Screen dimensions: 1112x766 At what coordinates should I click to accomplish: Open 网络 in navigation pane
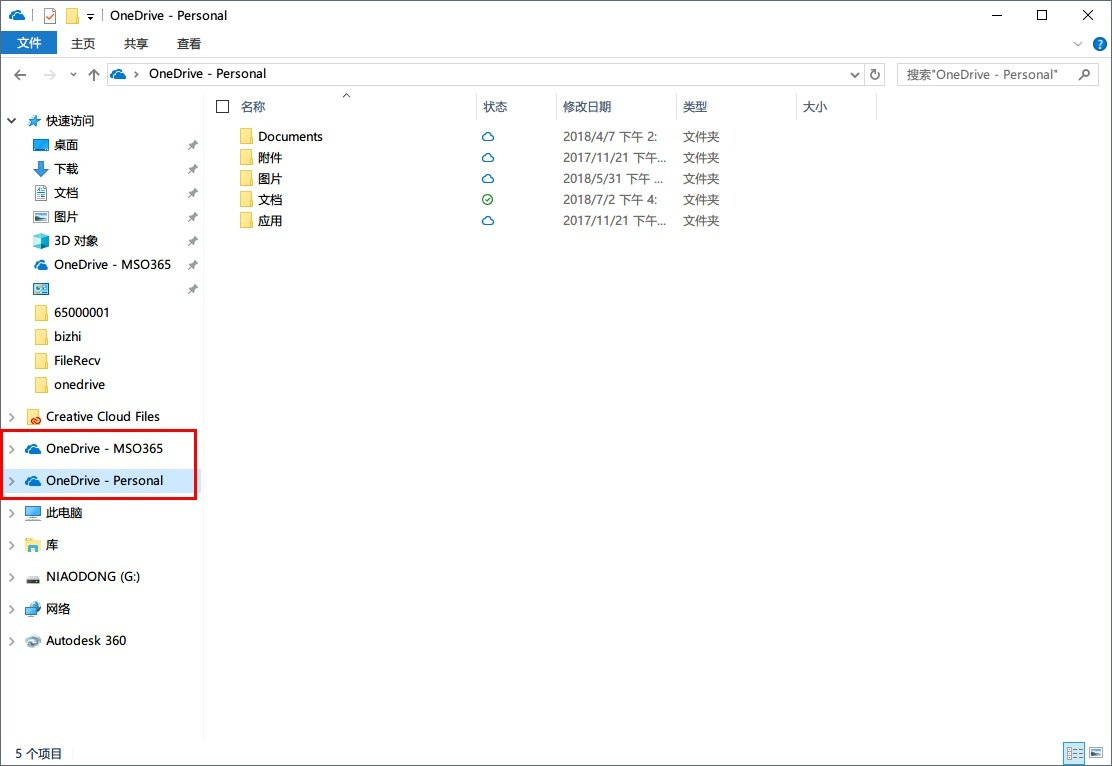click(x=58, y=609)
